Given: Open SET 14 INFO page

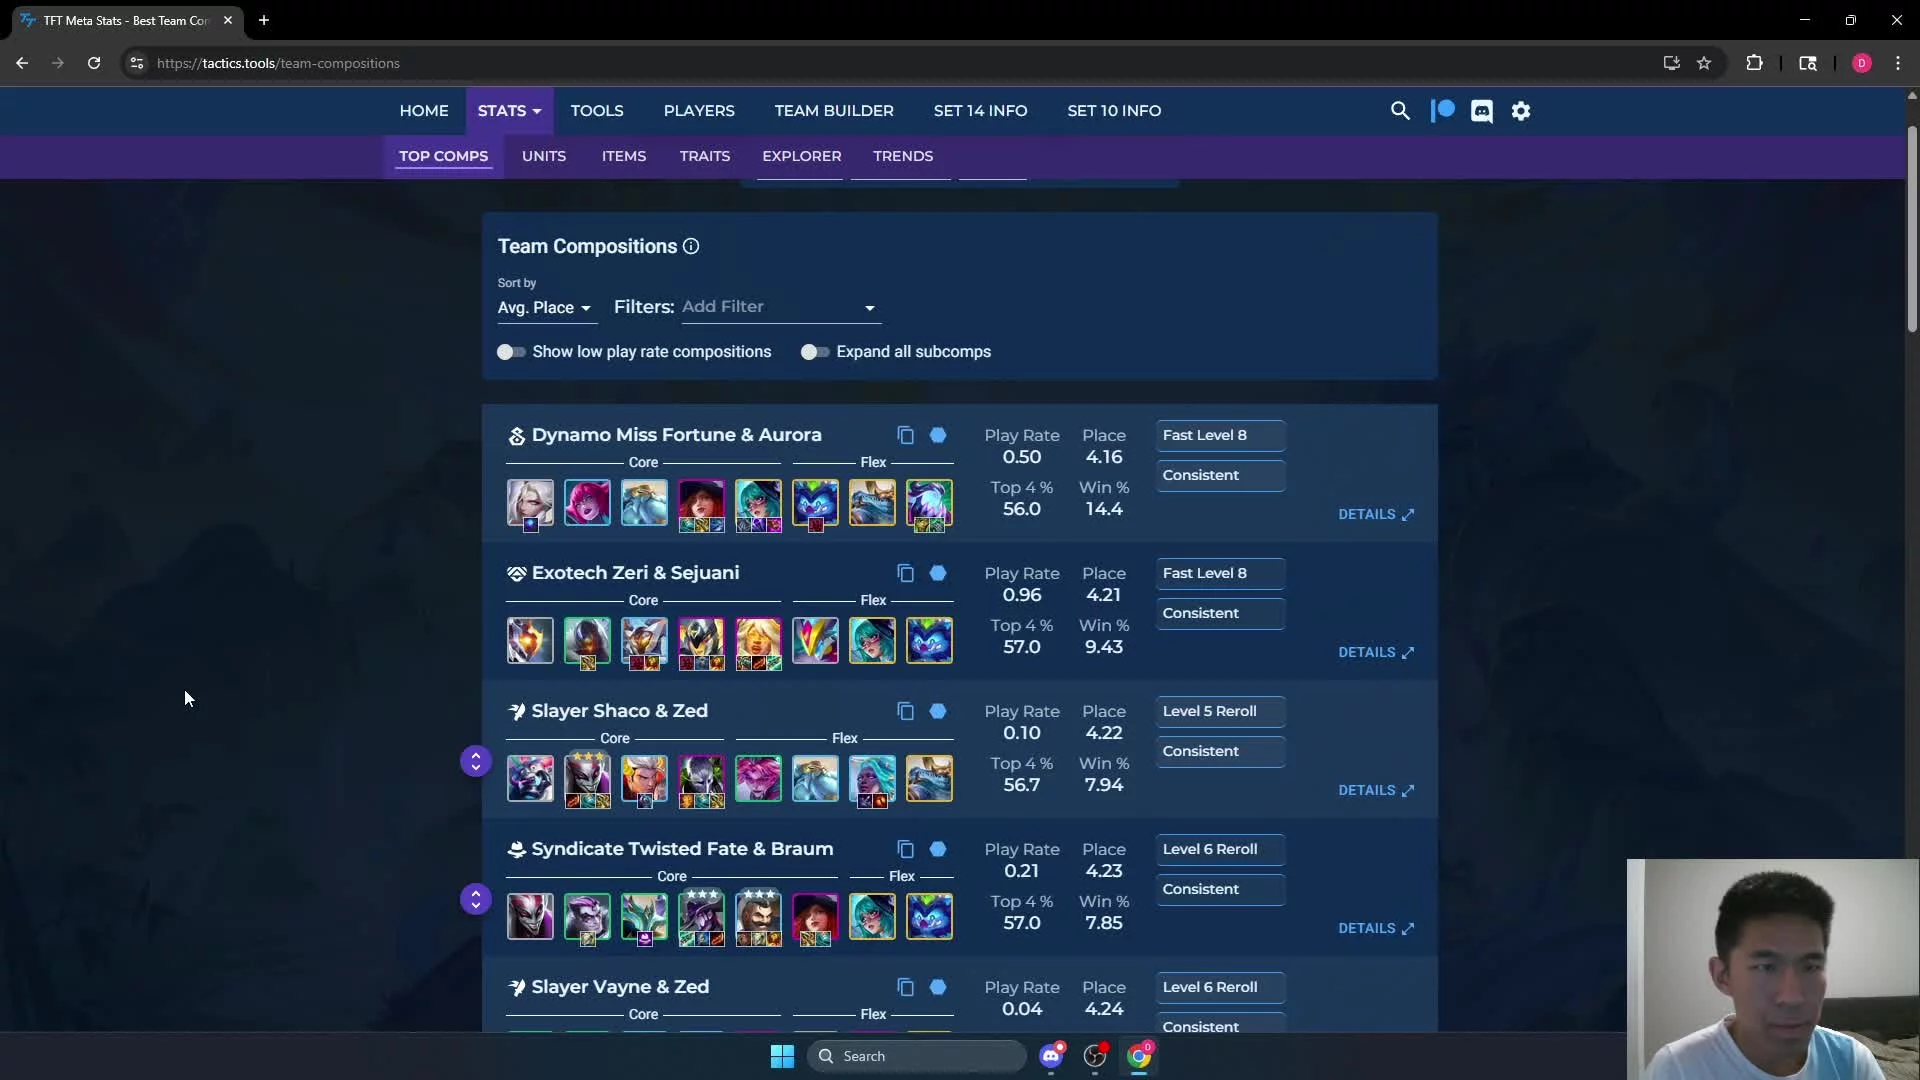Looking at the screenshot, I should pyautogui.click(x=980, y=111).
